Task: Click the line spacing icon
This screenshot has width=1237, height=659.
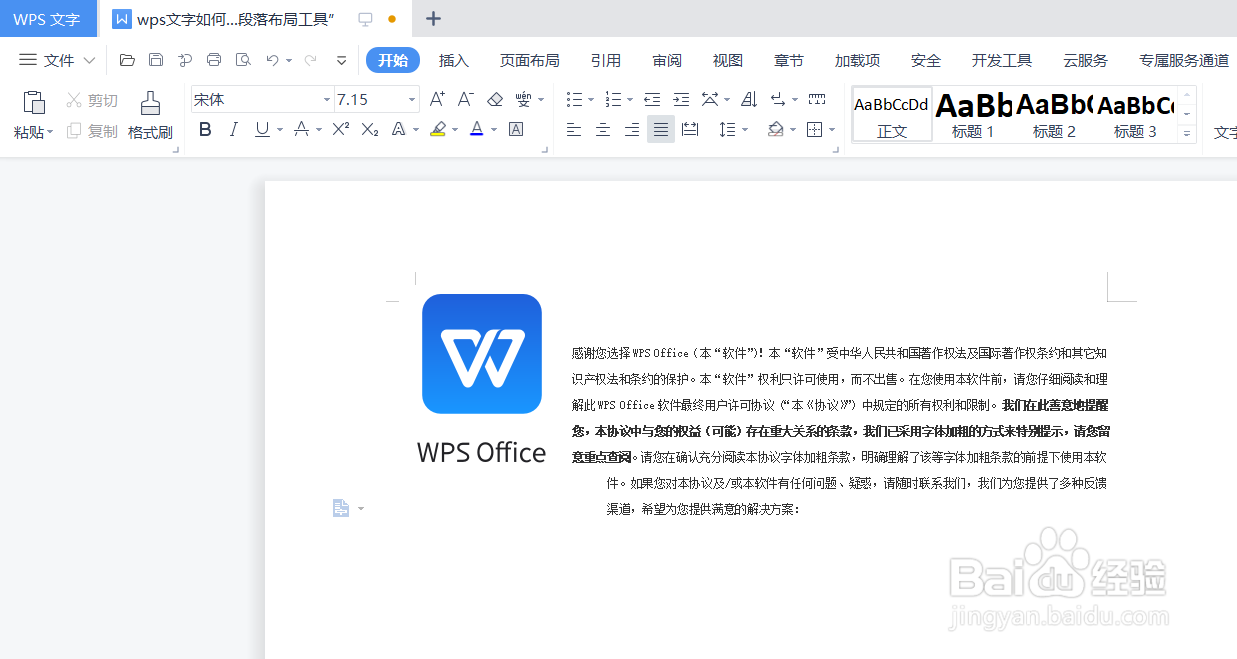Action: 728,129
